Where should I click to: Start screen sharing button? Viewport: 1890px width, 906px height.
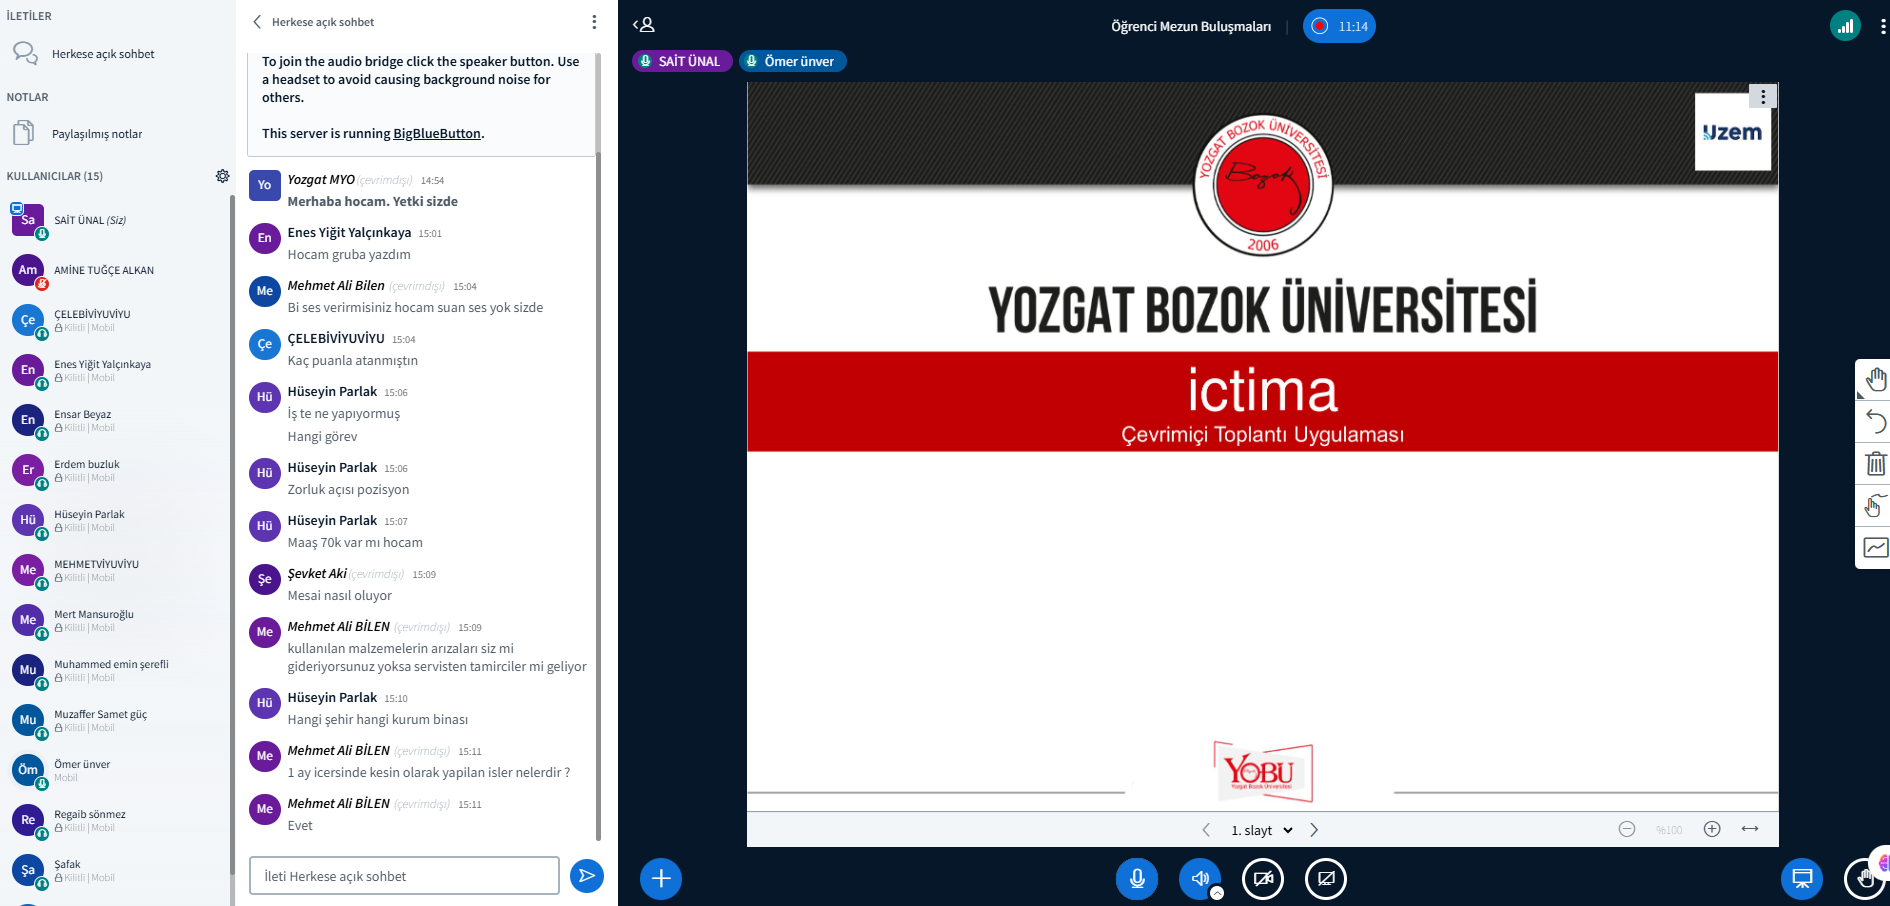pyautogui.click(x=1326, y=879)
